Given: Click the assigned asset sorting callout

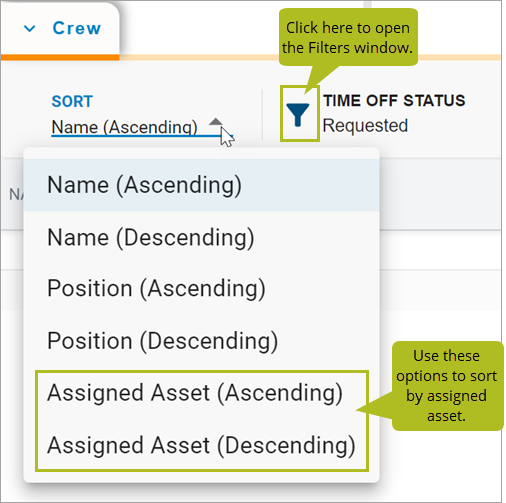Looking at the screenshot, I should 447,386.
